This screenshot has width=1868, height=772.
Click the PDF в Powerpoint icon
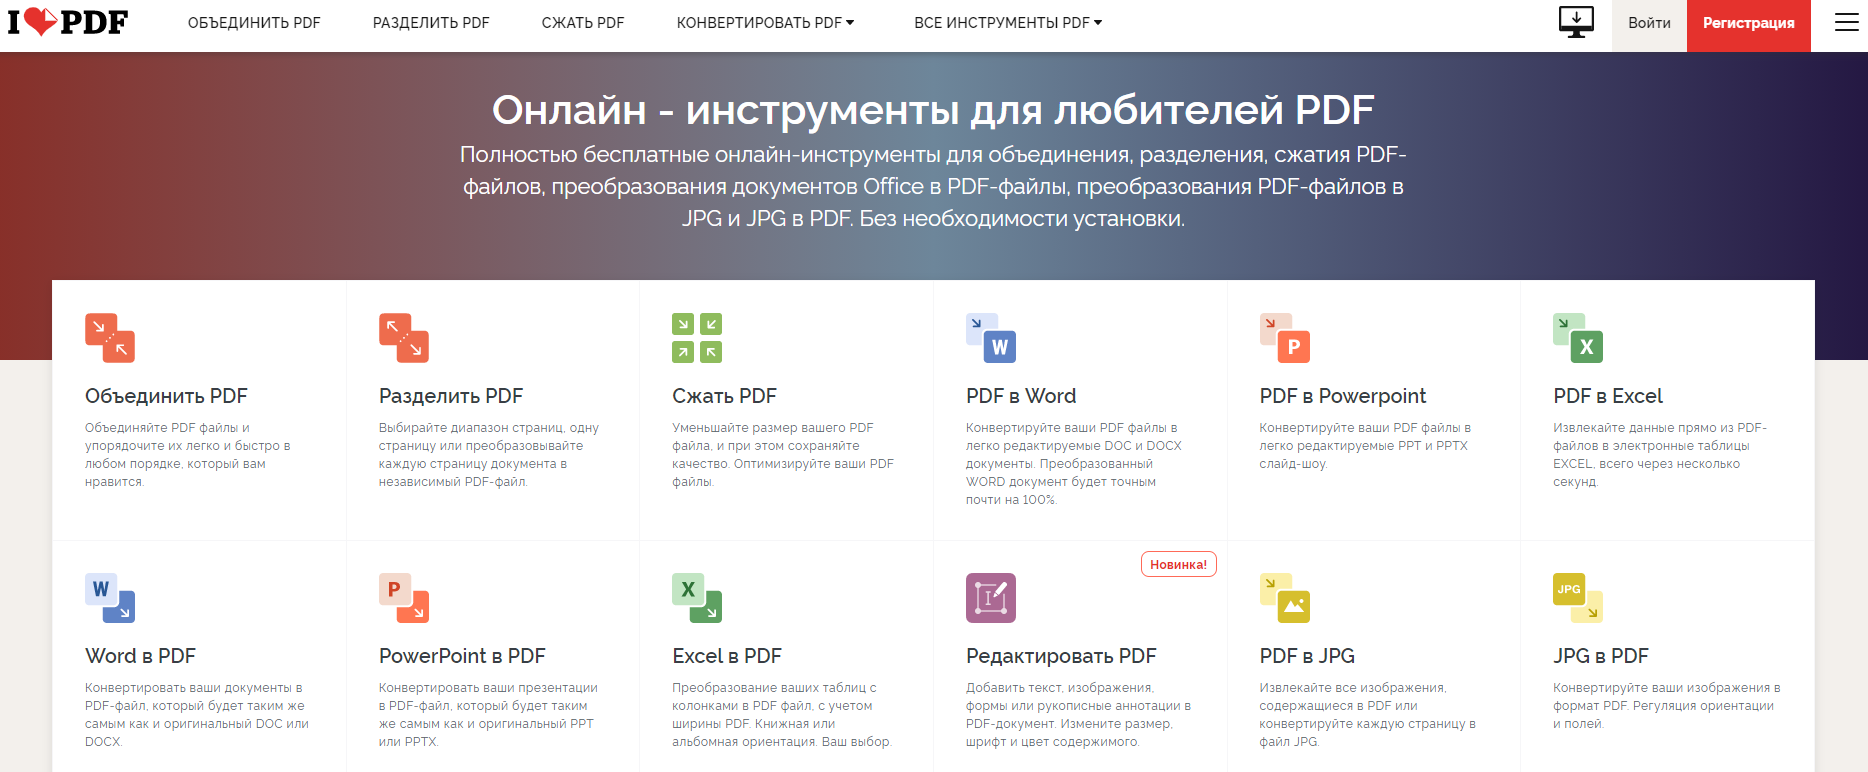pyautogui.click(x=1285, y=338)
